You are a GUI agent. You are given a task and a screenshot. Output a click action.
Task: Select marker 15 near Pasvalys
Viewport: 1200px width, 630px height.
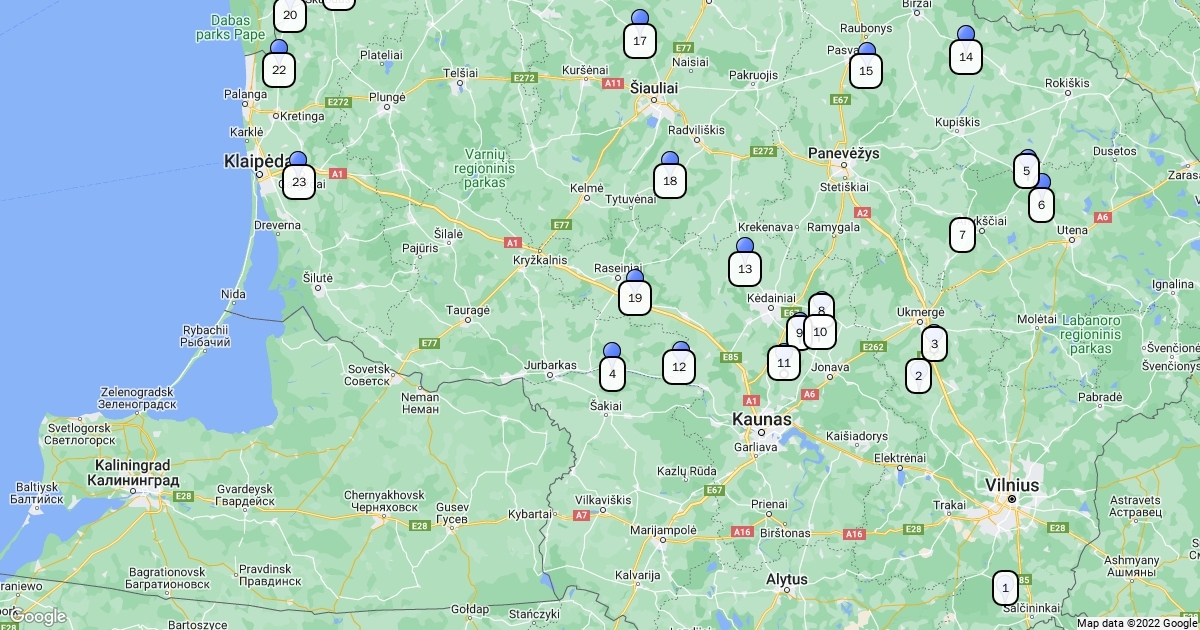[x=866, y=71]
